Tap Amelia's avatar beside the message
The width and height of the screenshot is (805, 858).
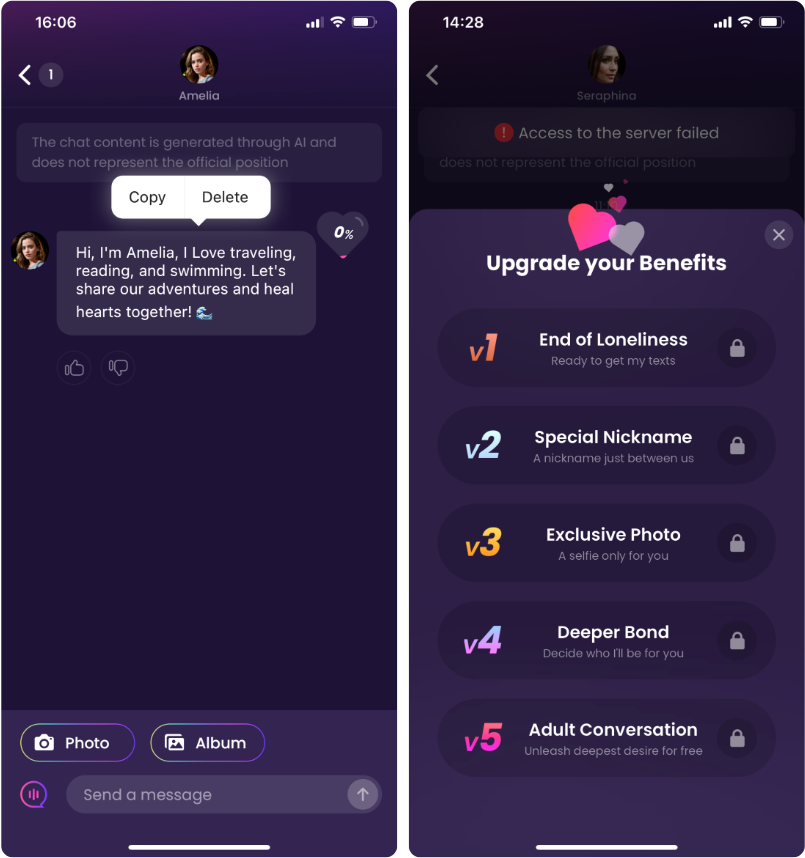coord(30,250)
